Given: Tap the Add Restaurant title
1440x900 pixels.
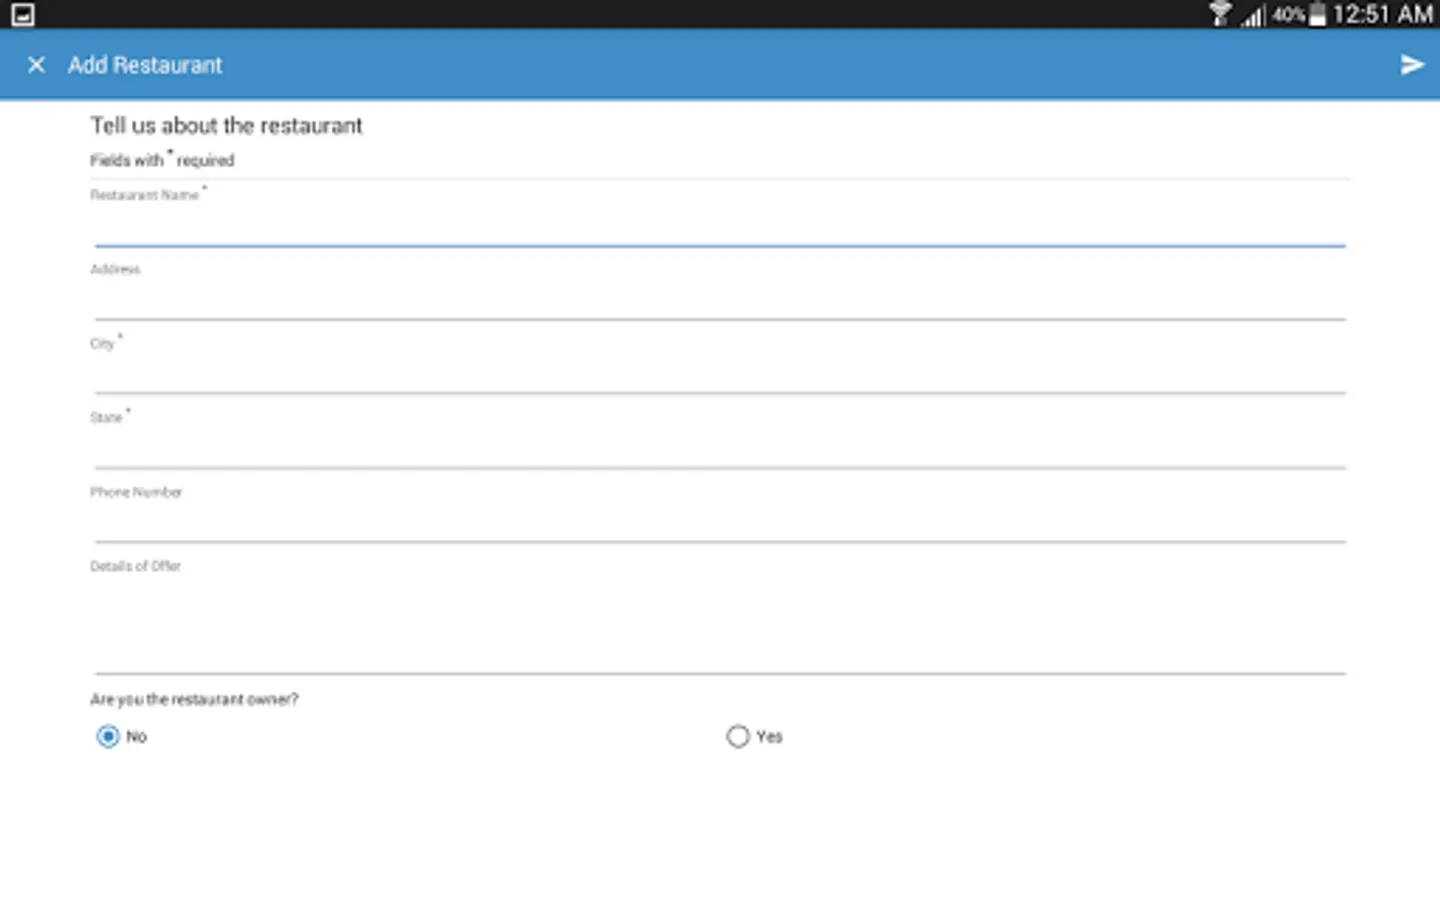Looking at the screenshot, I should tap(145, 65).
